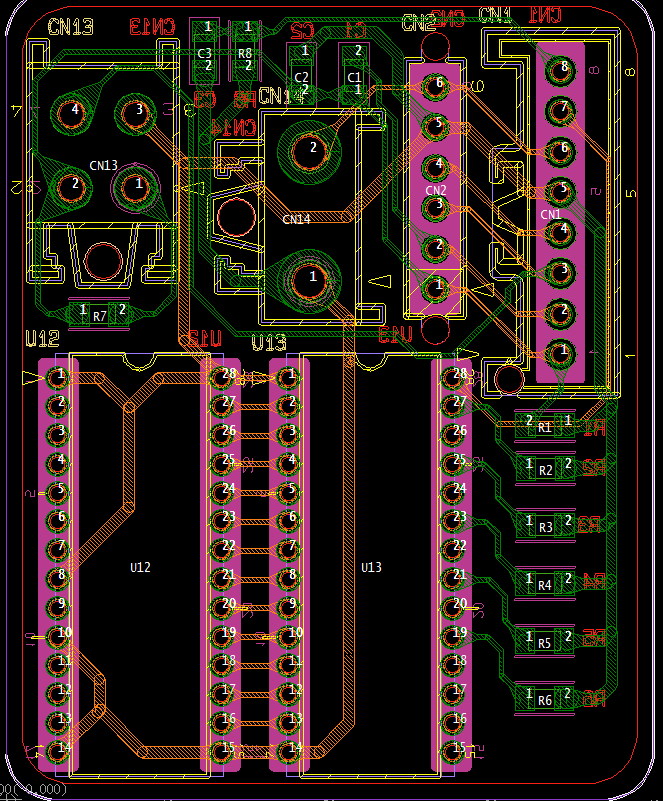Select pad 1 of connector CN1
The image size is (663, 801).
(562, 350)
